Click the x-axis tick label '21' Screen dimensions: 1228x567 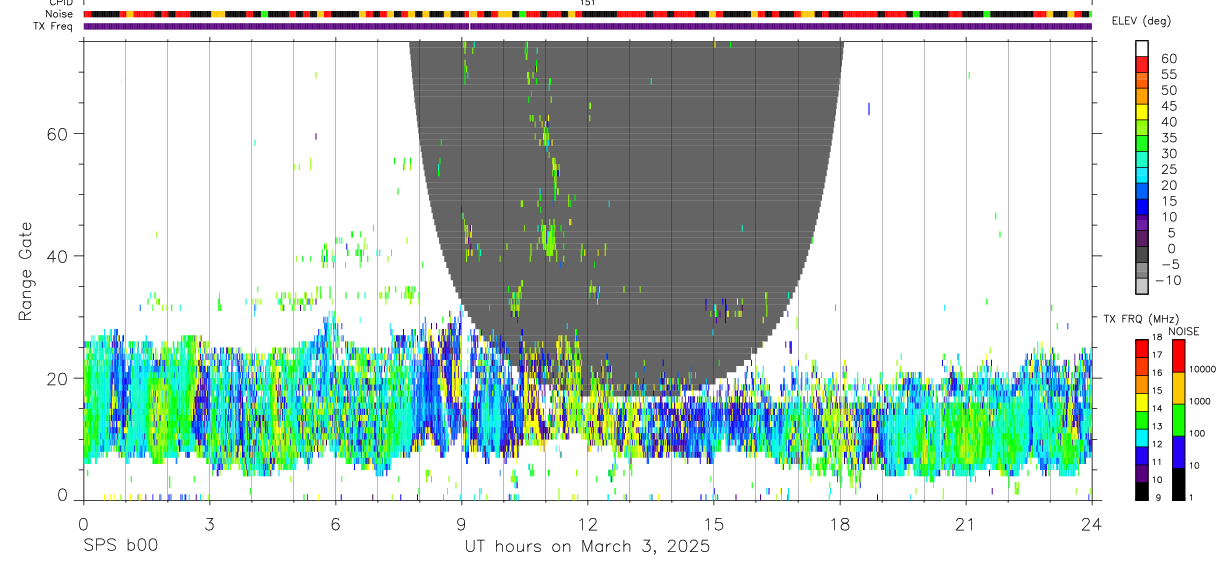tap(966, 524)
